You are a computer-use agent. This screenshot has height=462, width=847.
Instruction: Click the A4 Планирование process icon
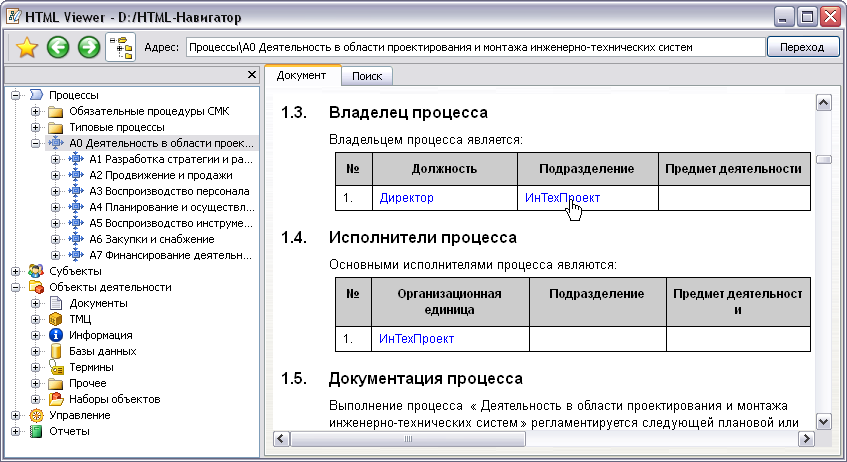[x=76, y=207]
